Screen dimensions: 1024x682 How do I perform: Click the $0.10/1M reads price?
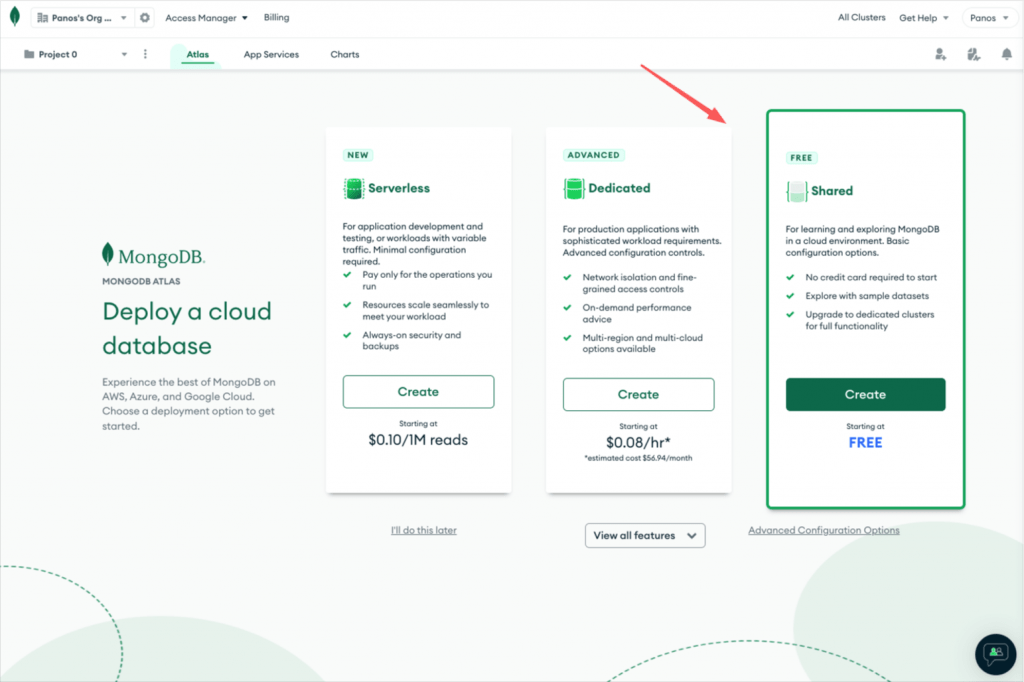coord(418,440)
